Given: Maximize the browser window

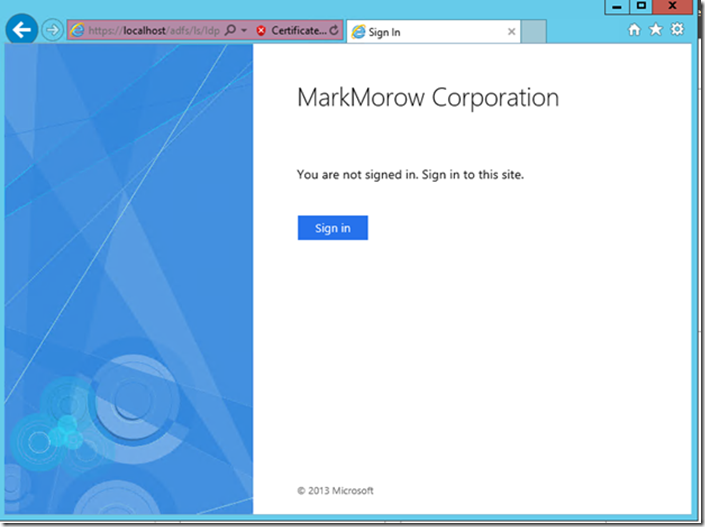Looking at the screenshot, I should click(x=641, y=6).
